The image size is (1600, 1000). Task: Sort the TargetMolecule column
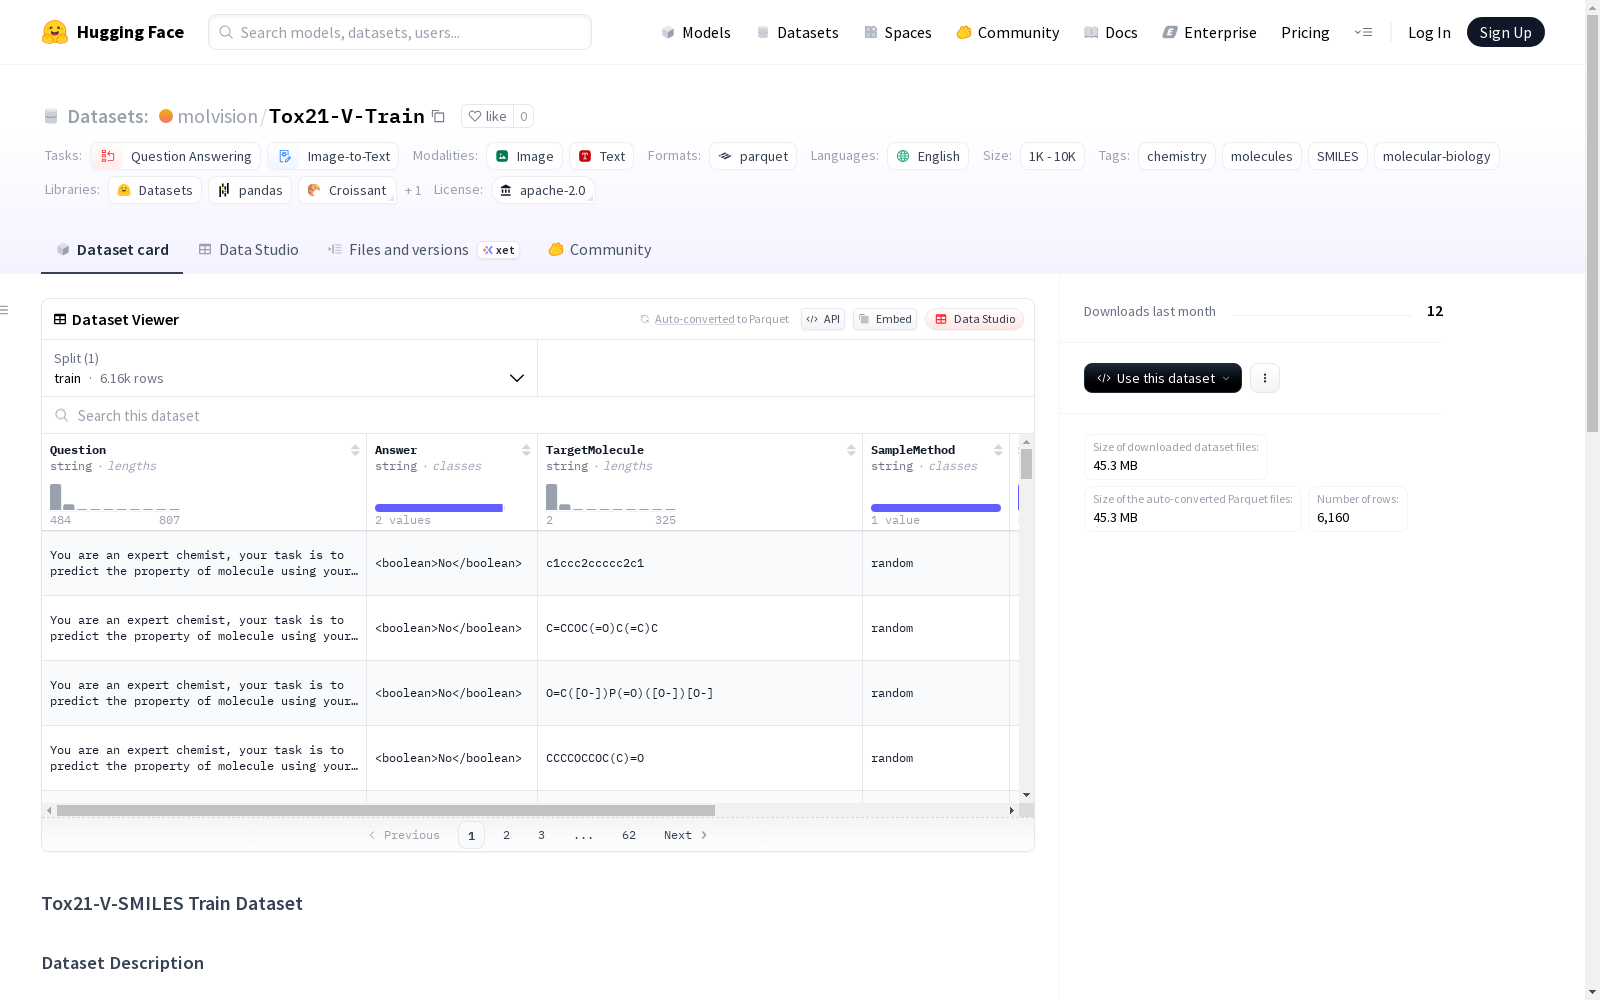pyautogui.click(x=851, y=450)
